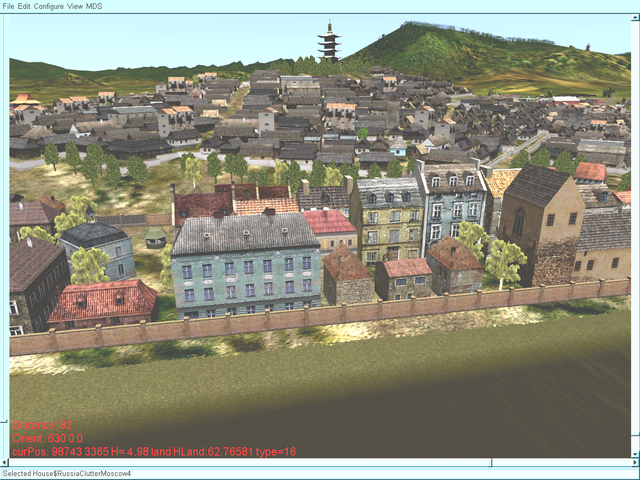Click the vertical scrollbar down arrow
The height and width of the screenshot is (480, 640).
coord(635,454)
